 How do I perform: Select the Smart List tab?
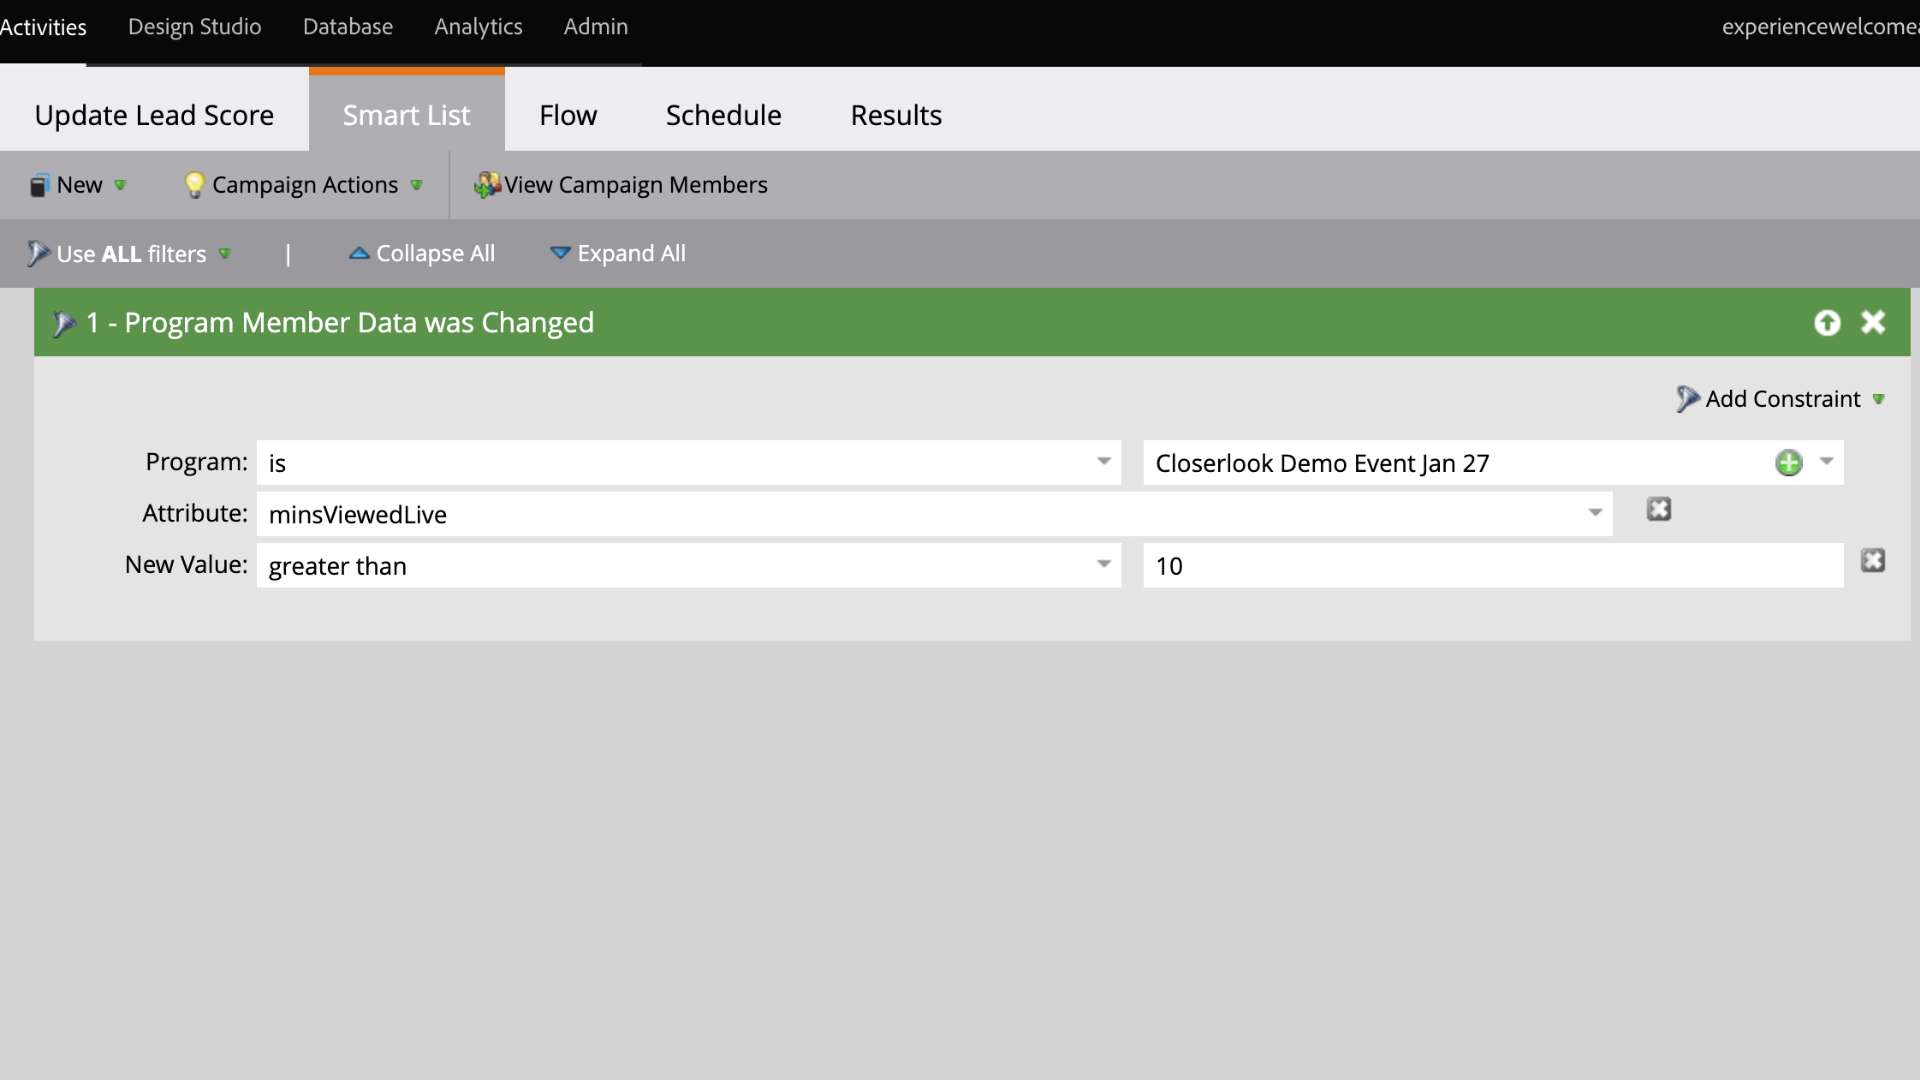pyautogui.click(x=406, y=115)
